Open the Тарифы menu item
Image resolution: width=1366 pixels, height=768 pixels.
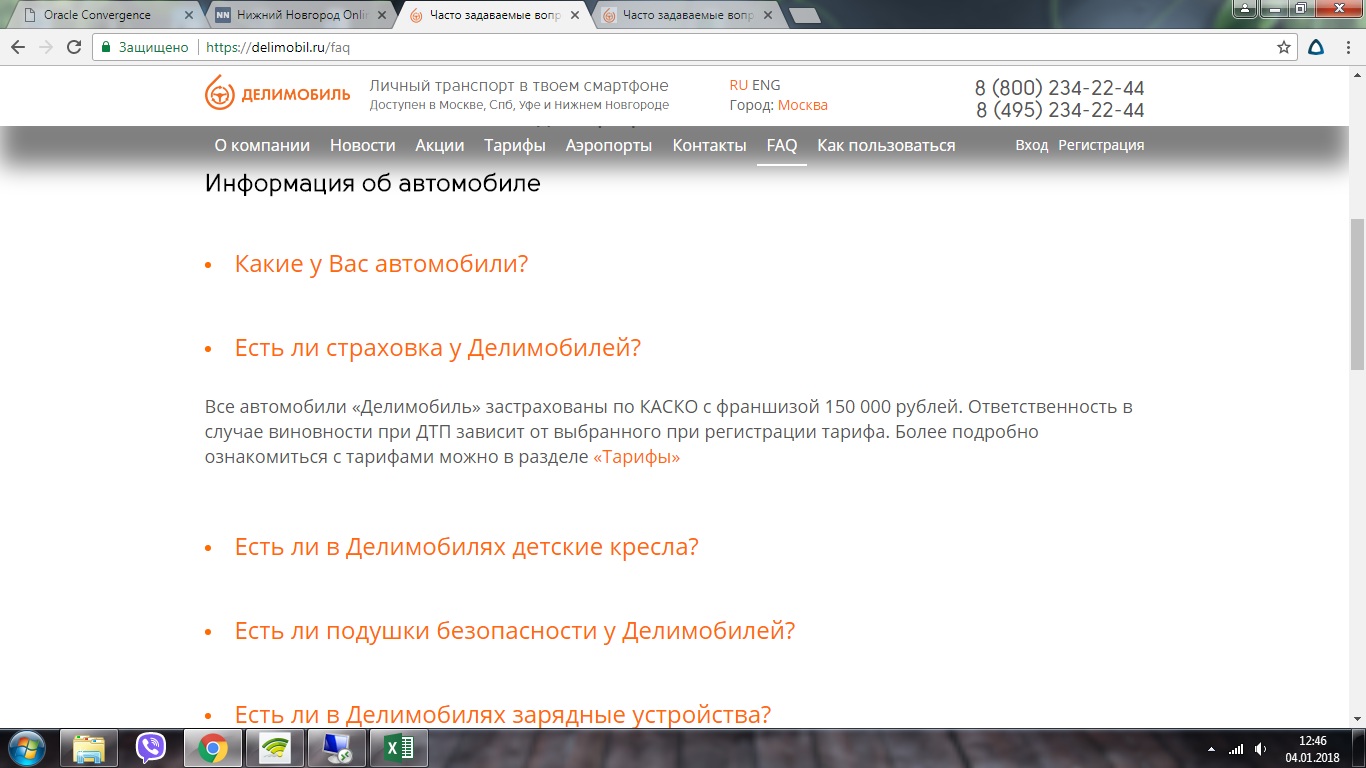tap(515, 145)
